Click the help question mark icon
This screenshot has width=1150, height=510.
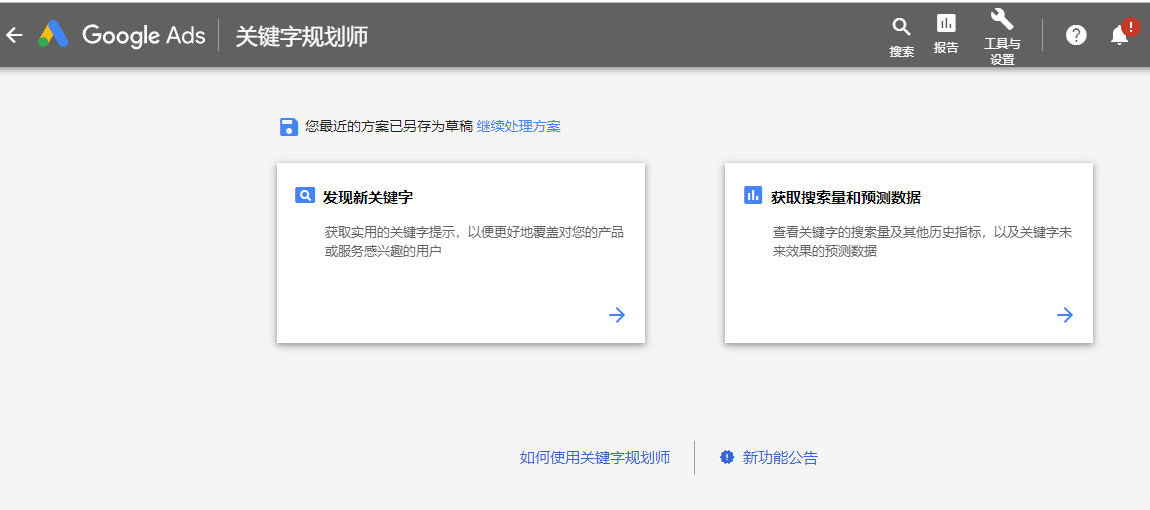(x=1076, y=35)
